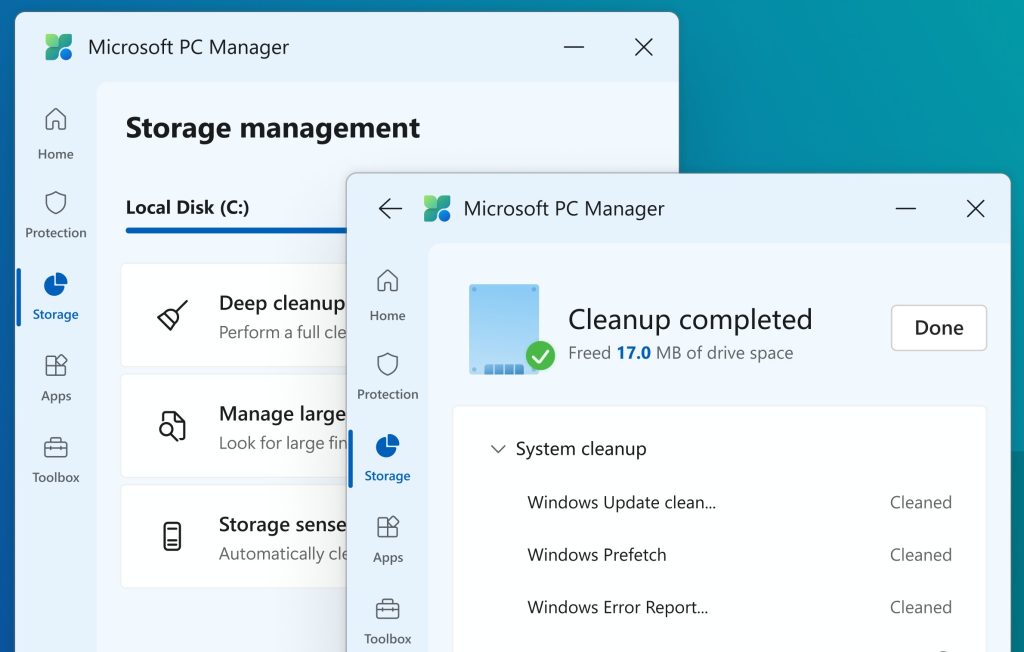Open Home in back window sidebar
Screen dimensions: 1024x652
coord(56,133)
